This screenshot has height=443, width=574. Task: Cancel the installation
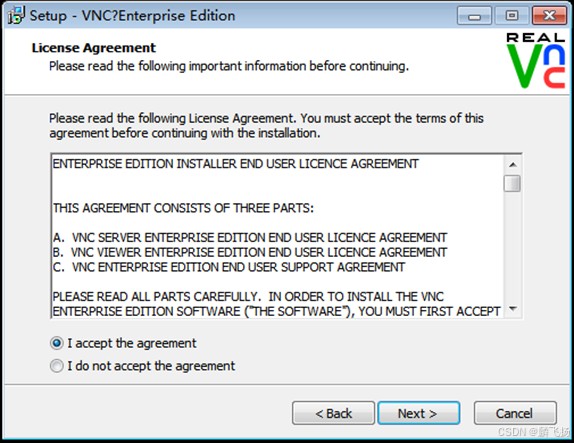(x=515, y=413)
